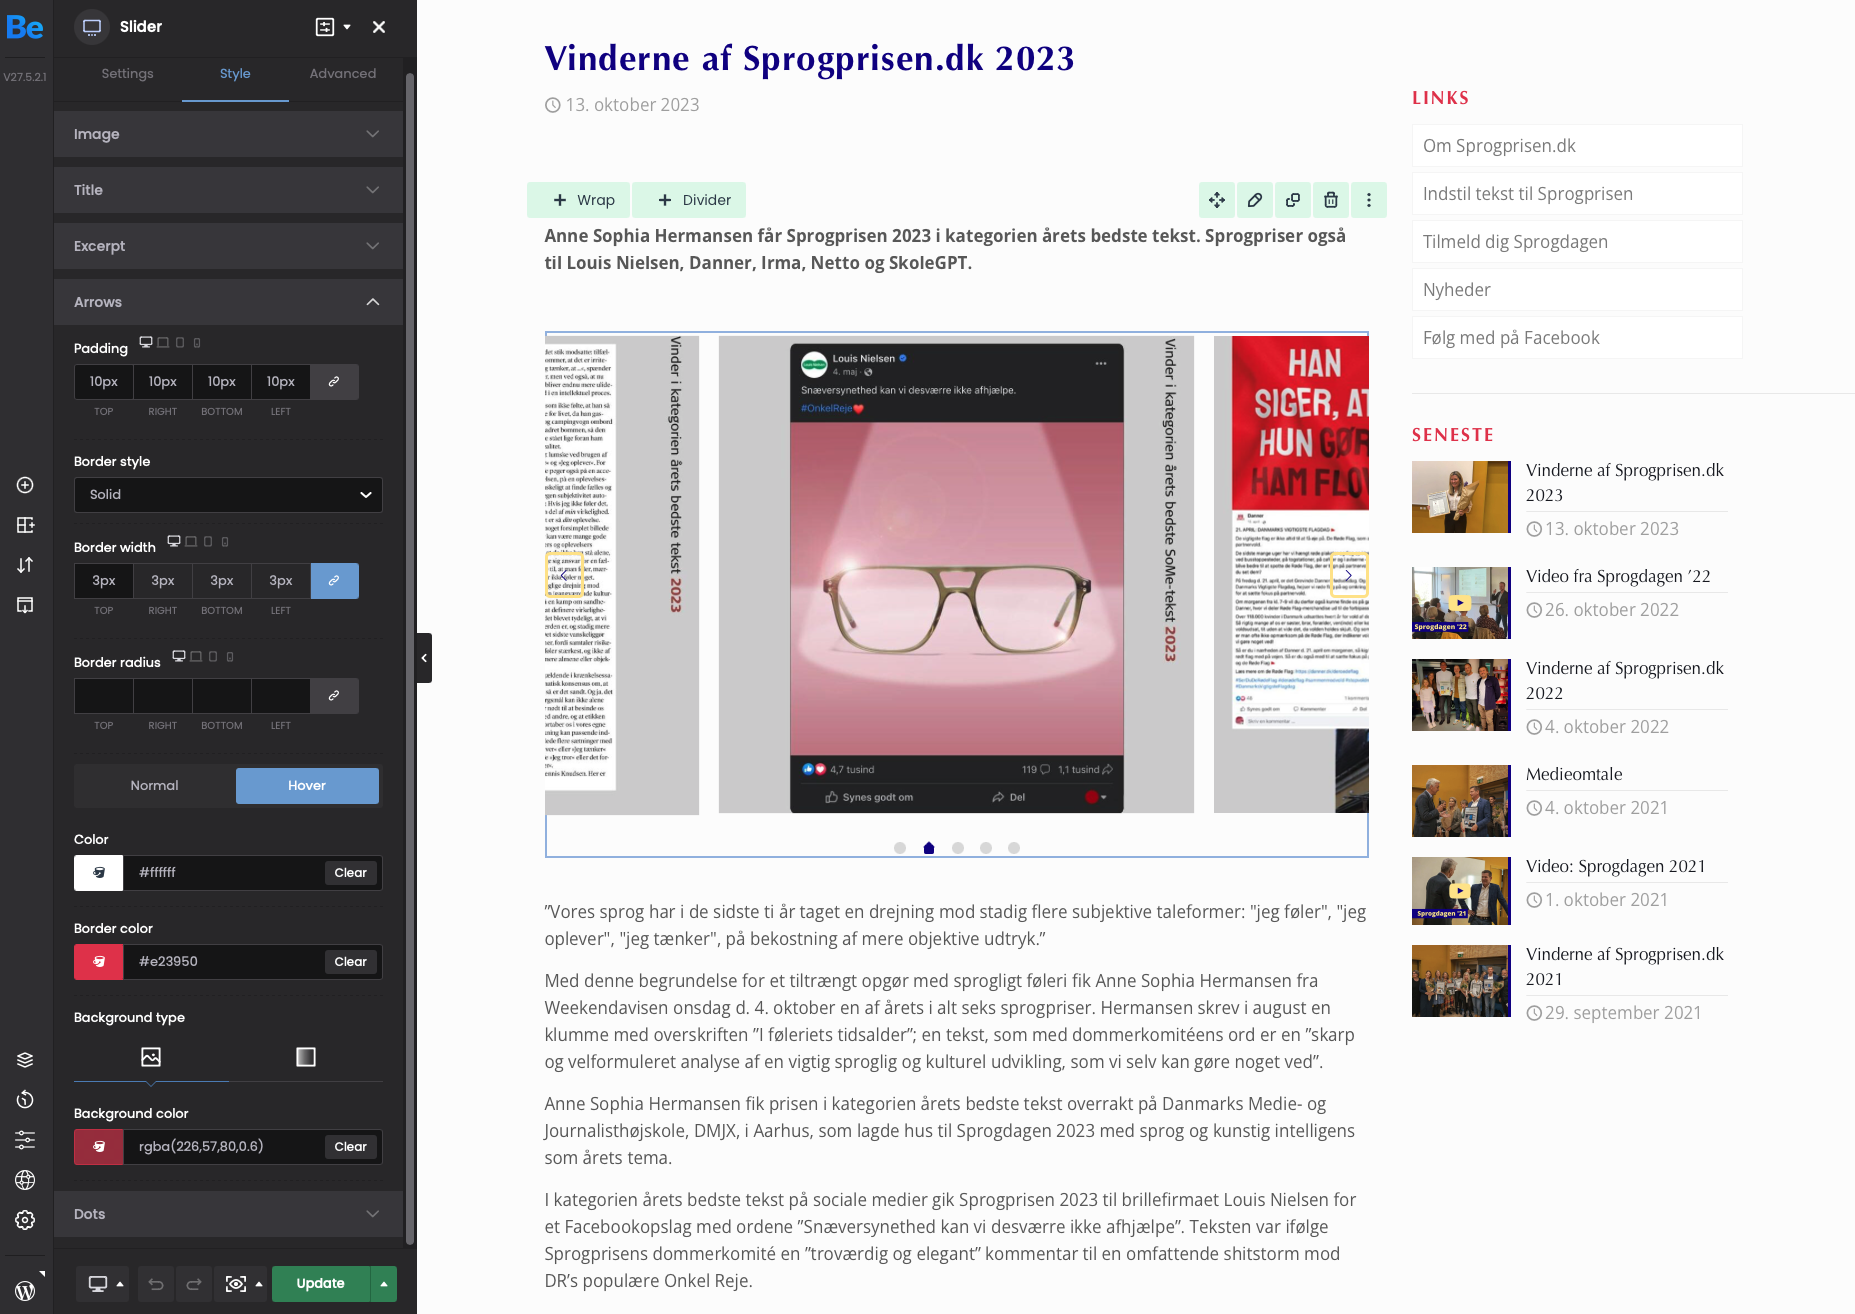Open the sections layout icon in left sidebar
1855x1314 pixels.
point(25,525)
